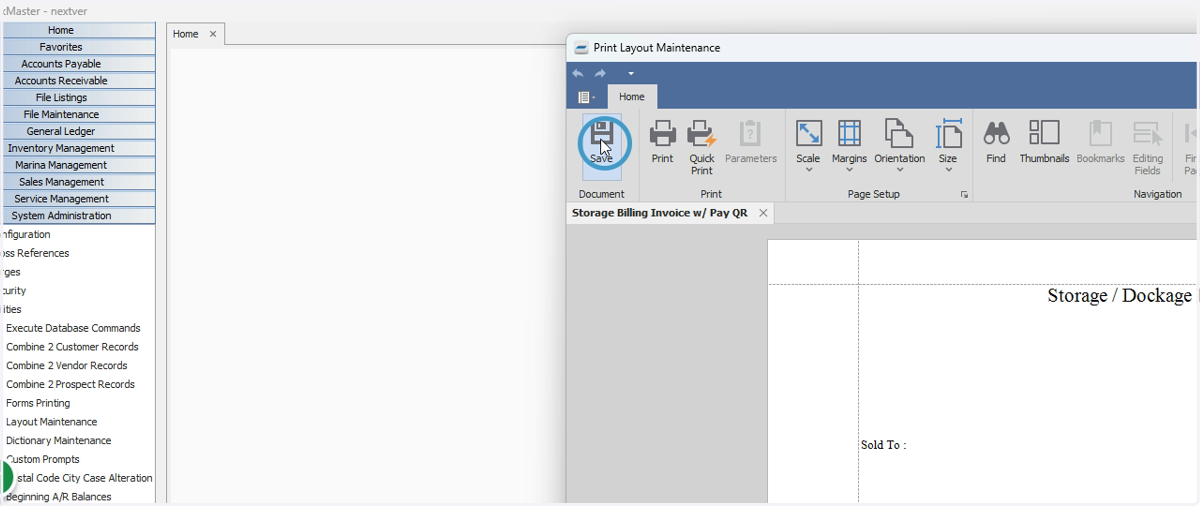Click the Print icon in the ribbon
Image resolution: width=1200 pixels, height=506 pixels.
pyautogui.click(x=662, y=143)
